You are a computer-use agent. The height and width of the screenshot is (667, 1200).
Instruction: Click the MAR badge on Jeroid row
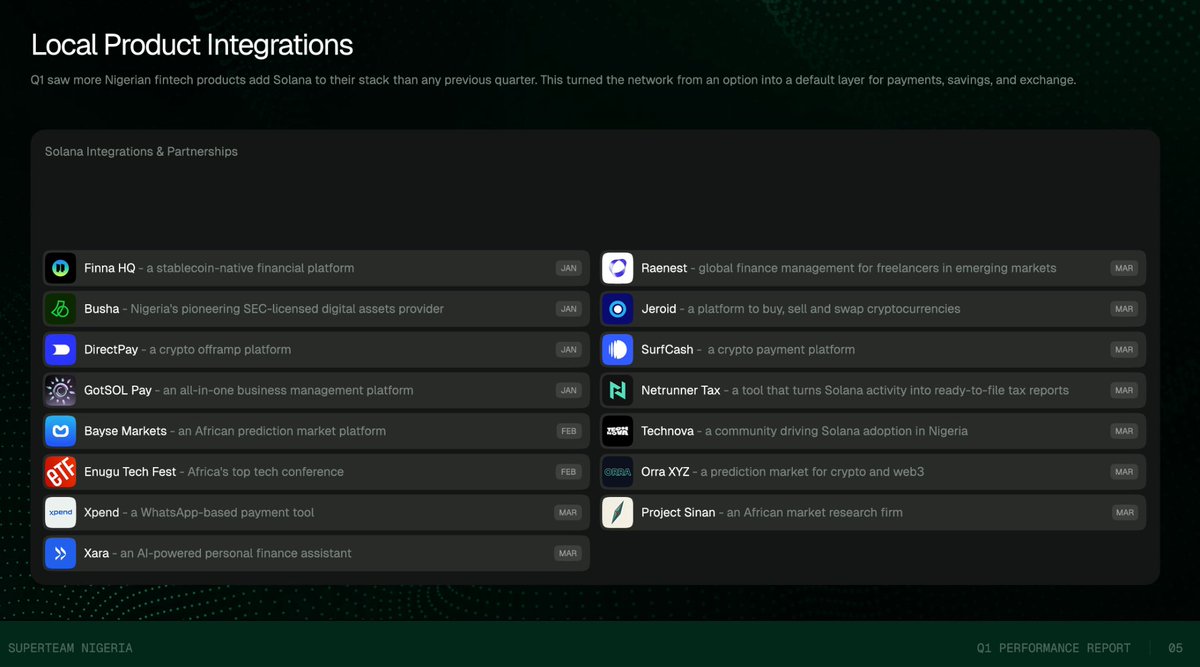pos(1124,309)
